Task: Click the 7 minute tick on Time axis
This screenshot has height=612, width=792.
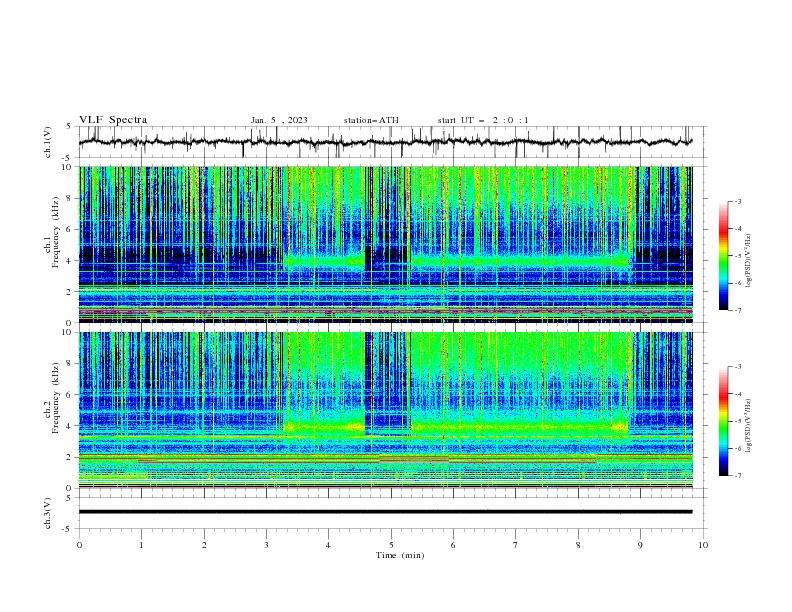Action: coord(516,545)
